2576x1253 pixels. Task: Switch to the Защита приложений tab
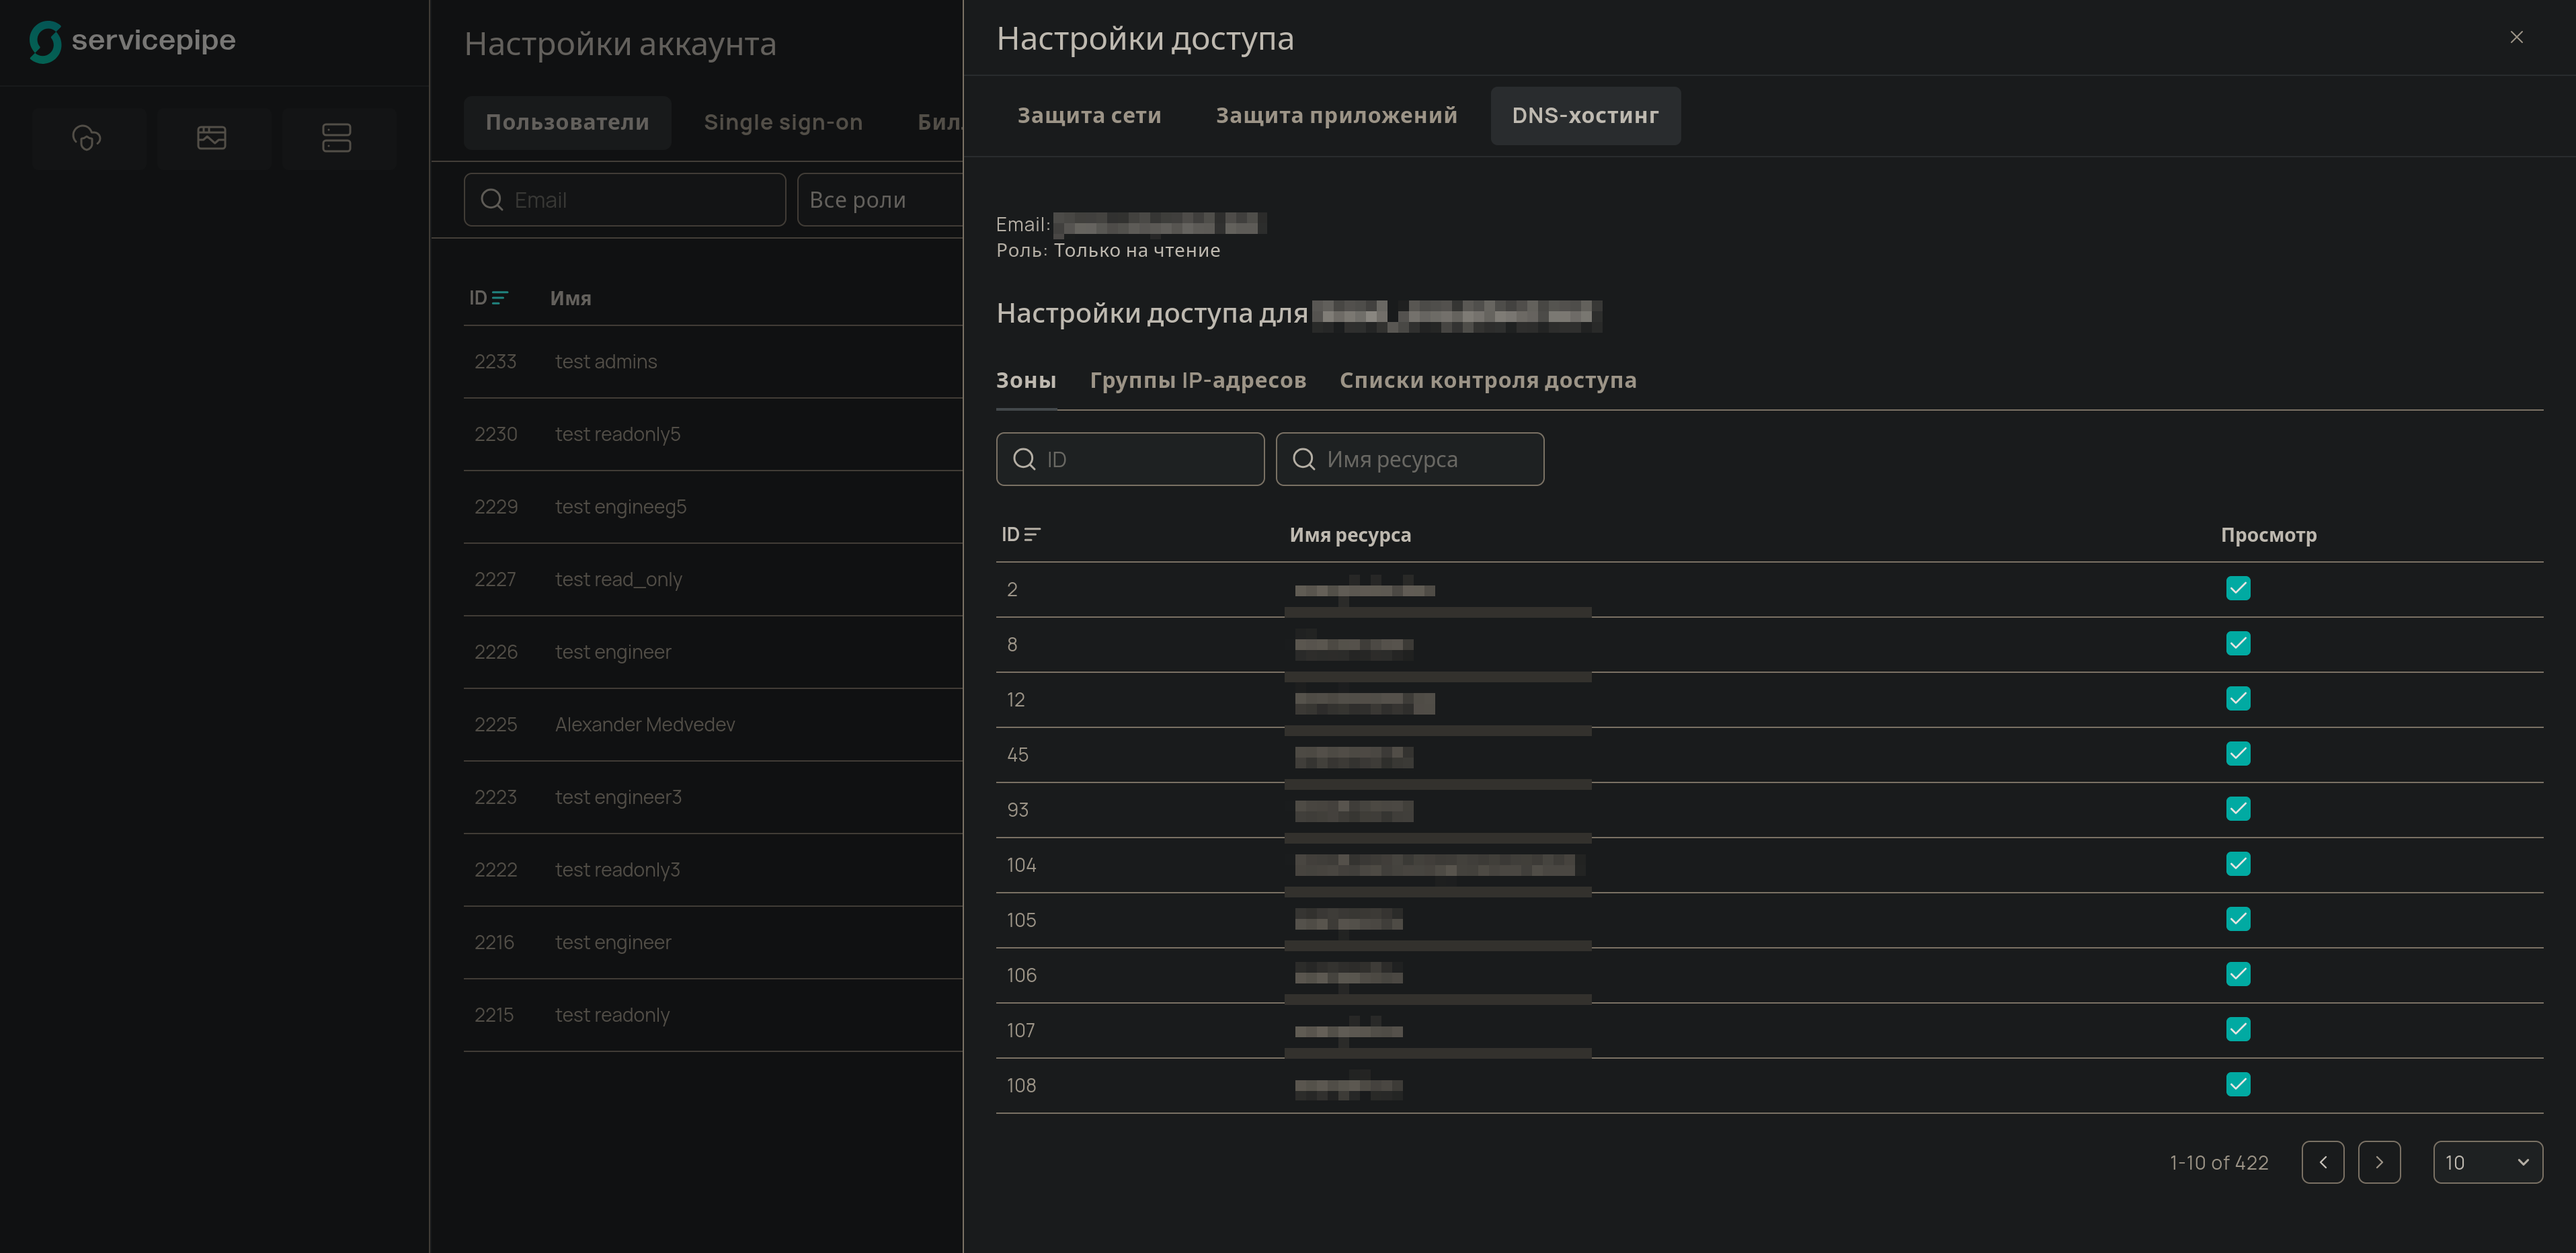[1336, 115]
